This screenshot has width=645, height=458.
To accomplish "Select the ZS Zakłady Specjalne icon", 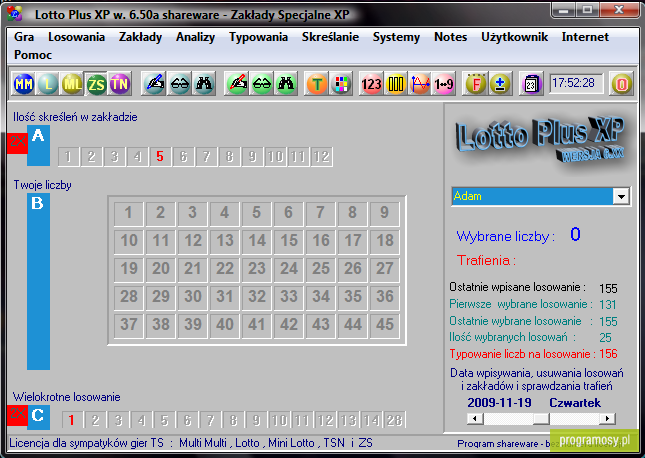I will point(96,84).
